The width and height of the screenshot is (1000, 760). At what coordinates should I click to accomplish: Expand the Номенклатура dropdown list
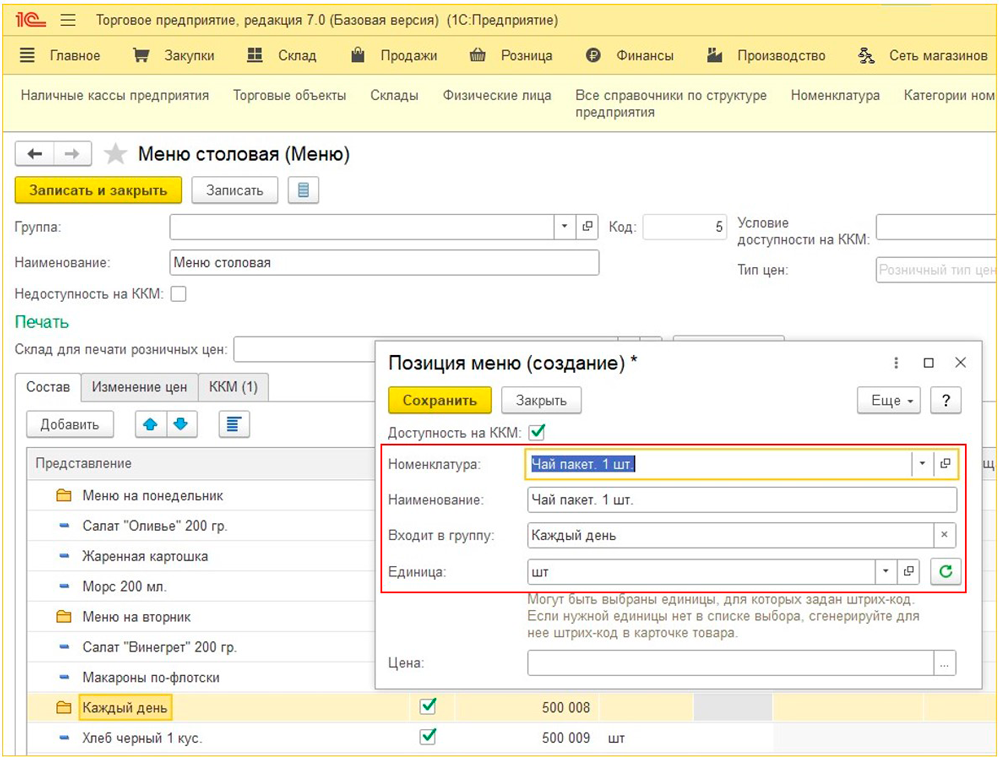click(x=920, y=464)
